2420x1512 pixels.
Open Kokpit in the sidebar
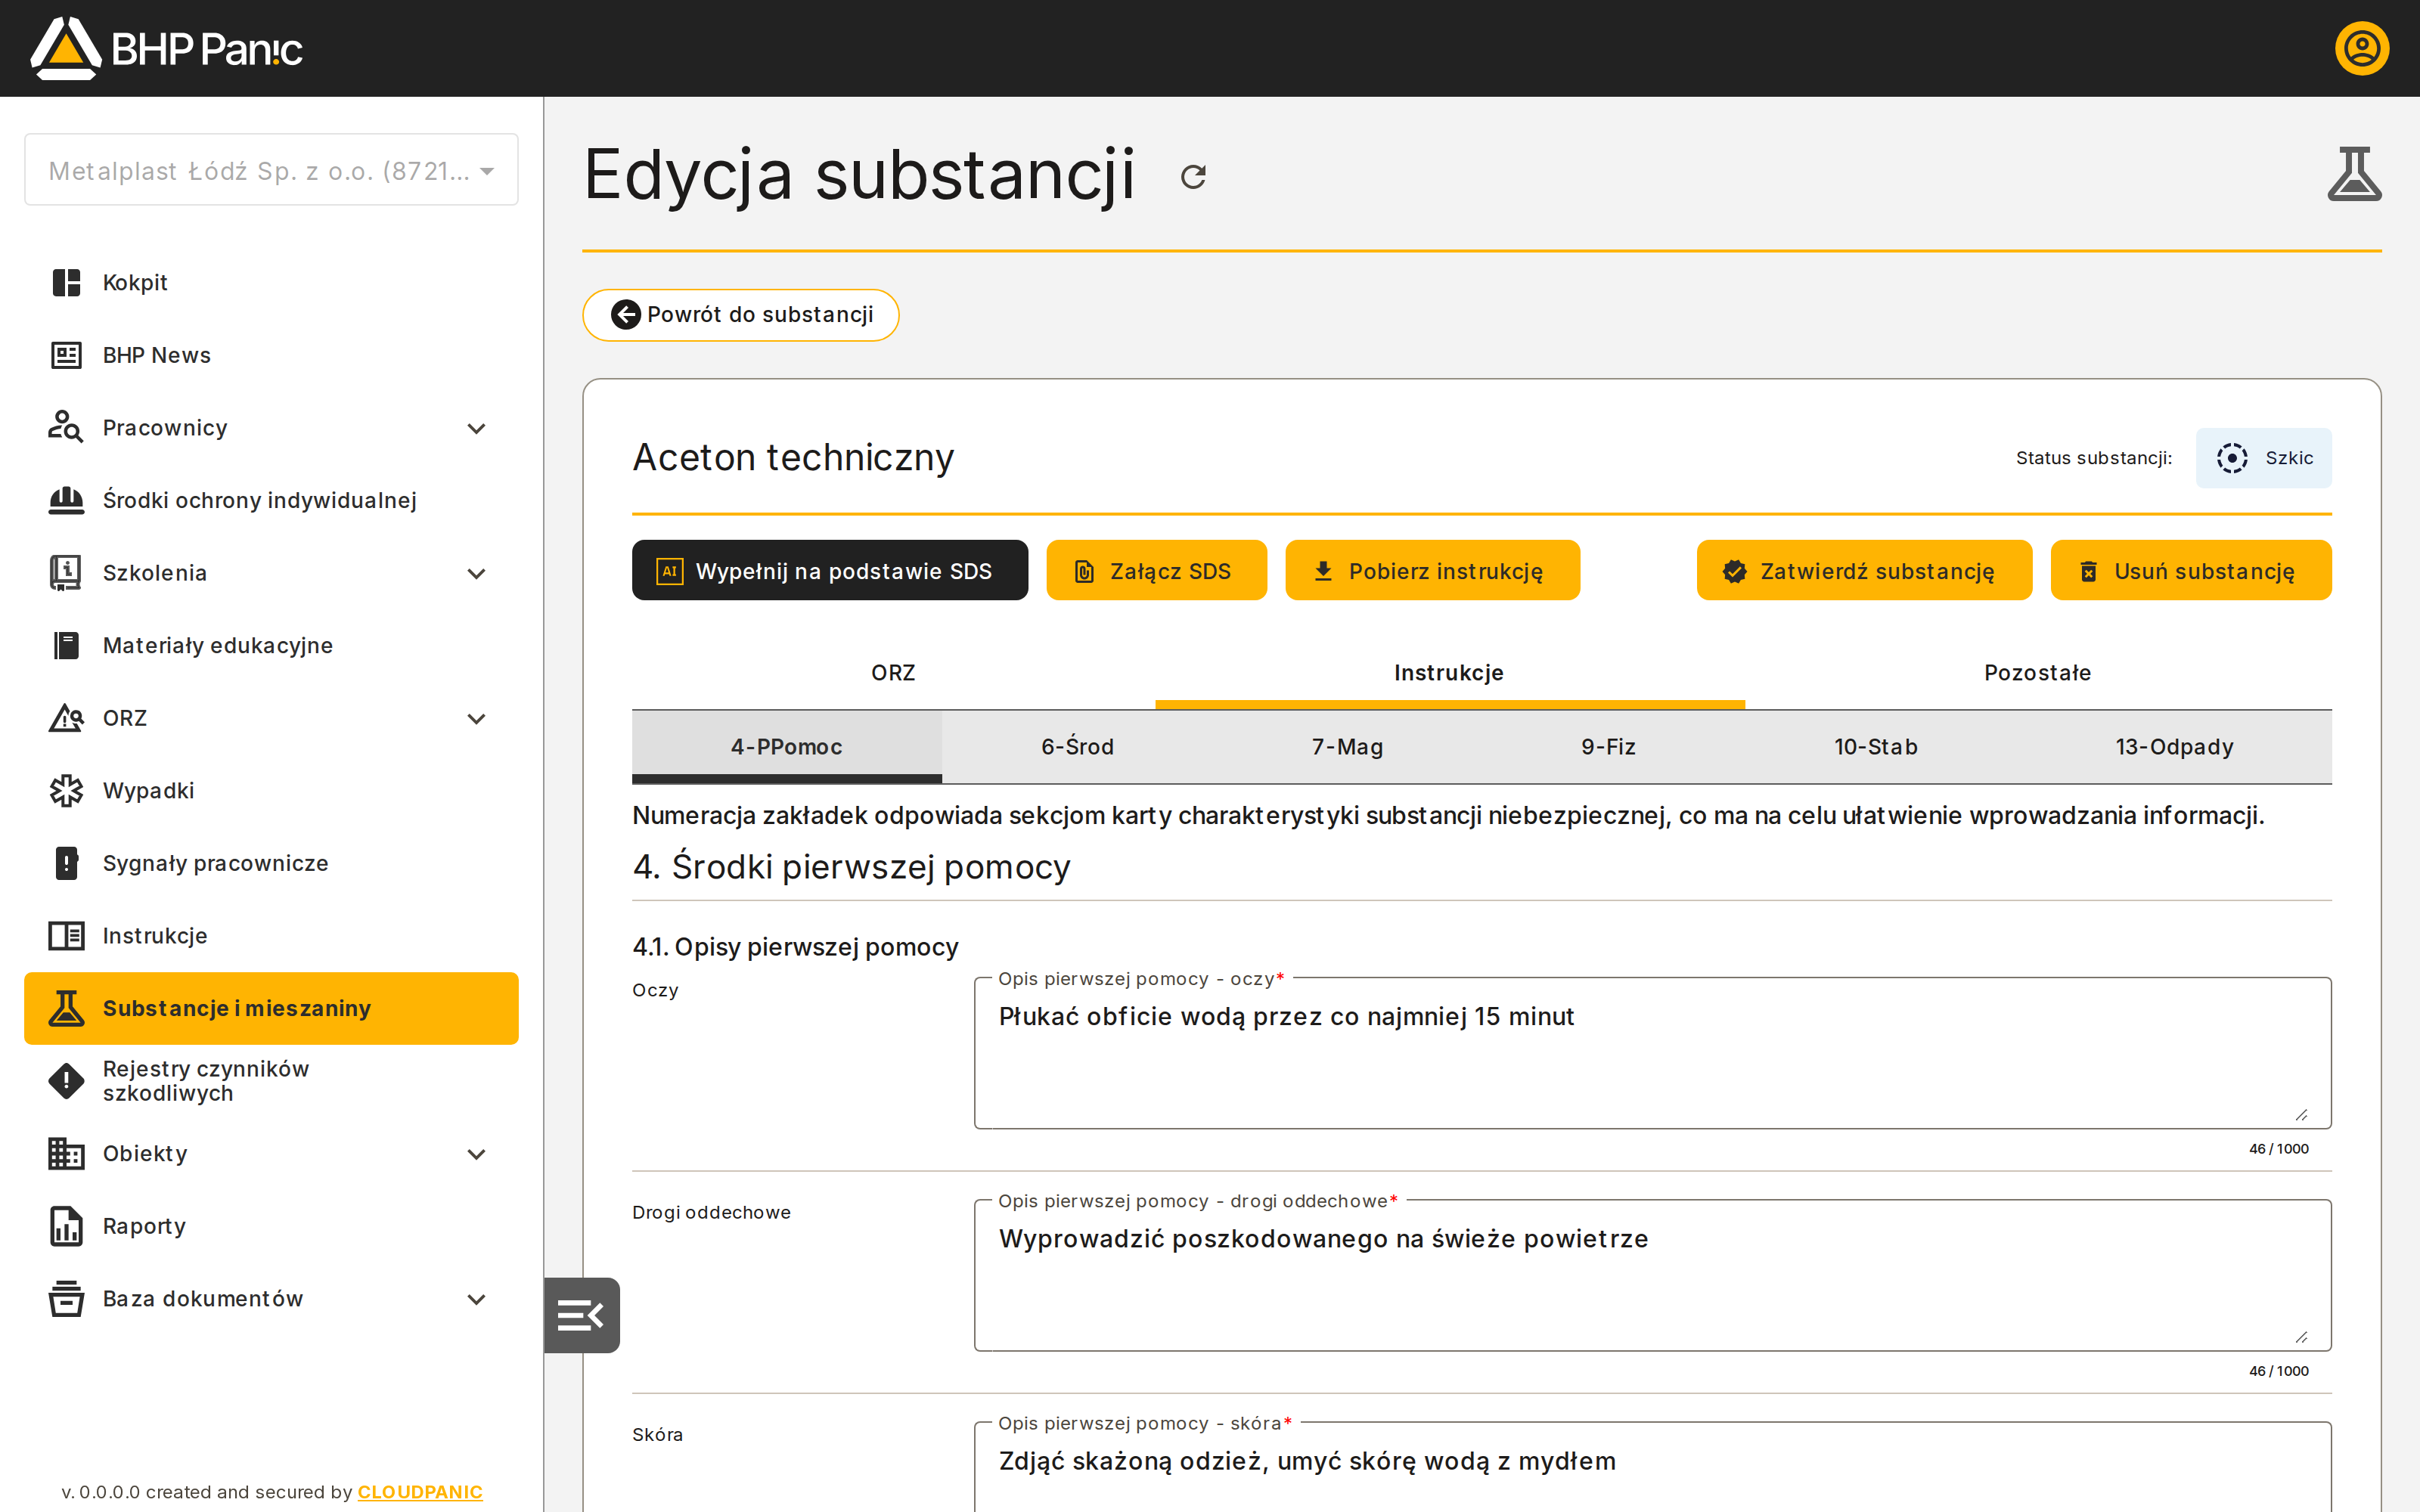point(271,283)
